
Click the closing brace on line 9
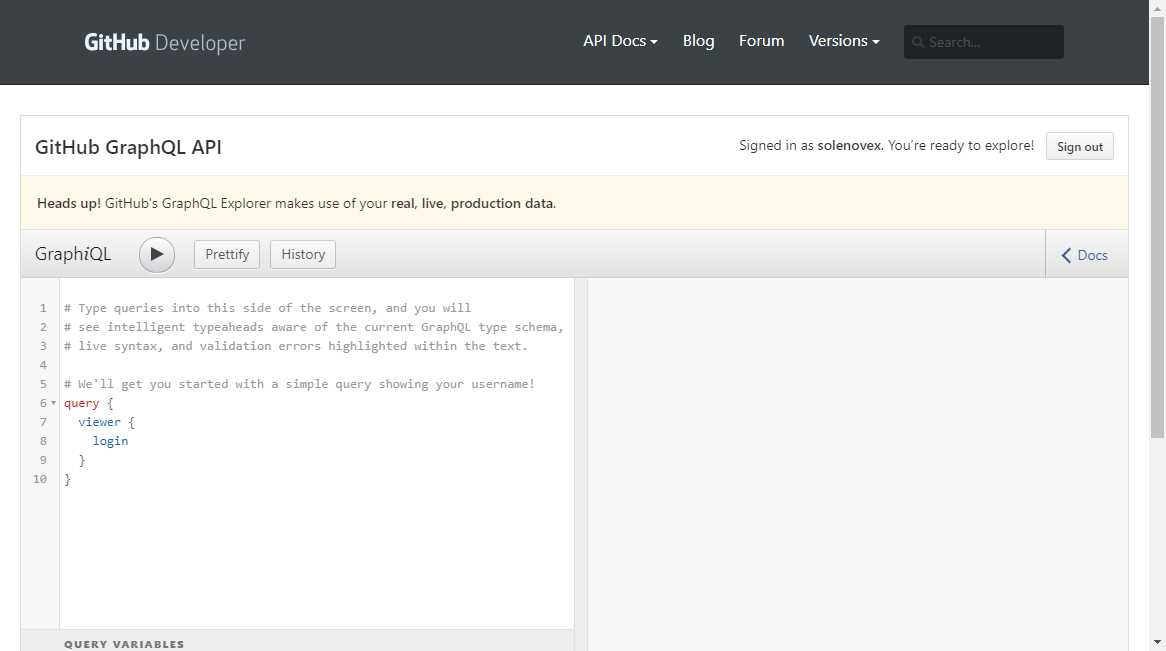82,460
